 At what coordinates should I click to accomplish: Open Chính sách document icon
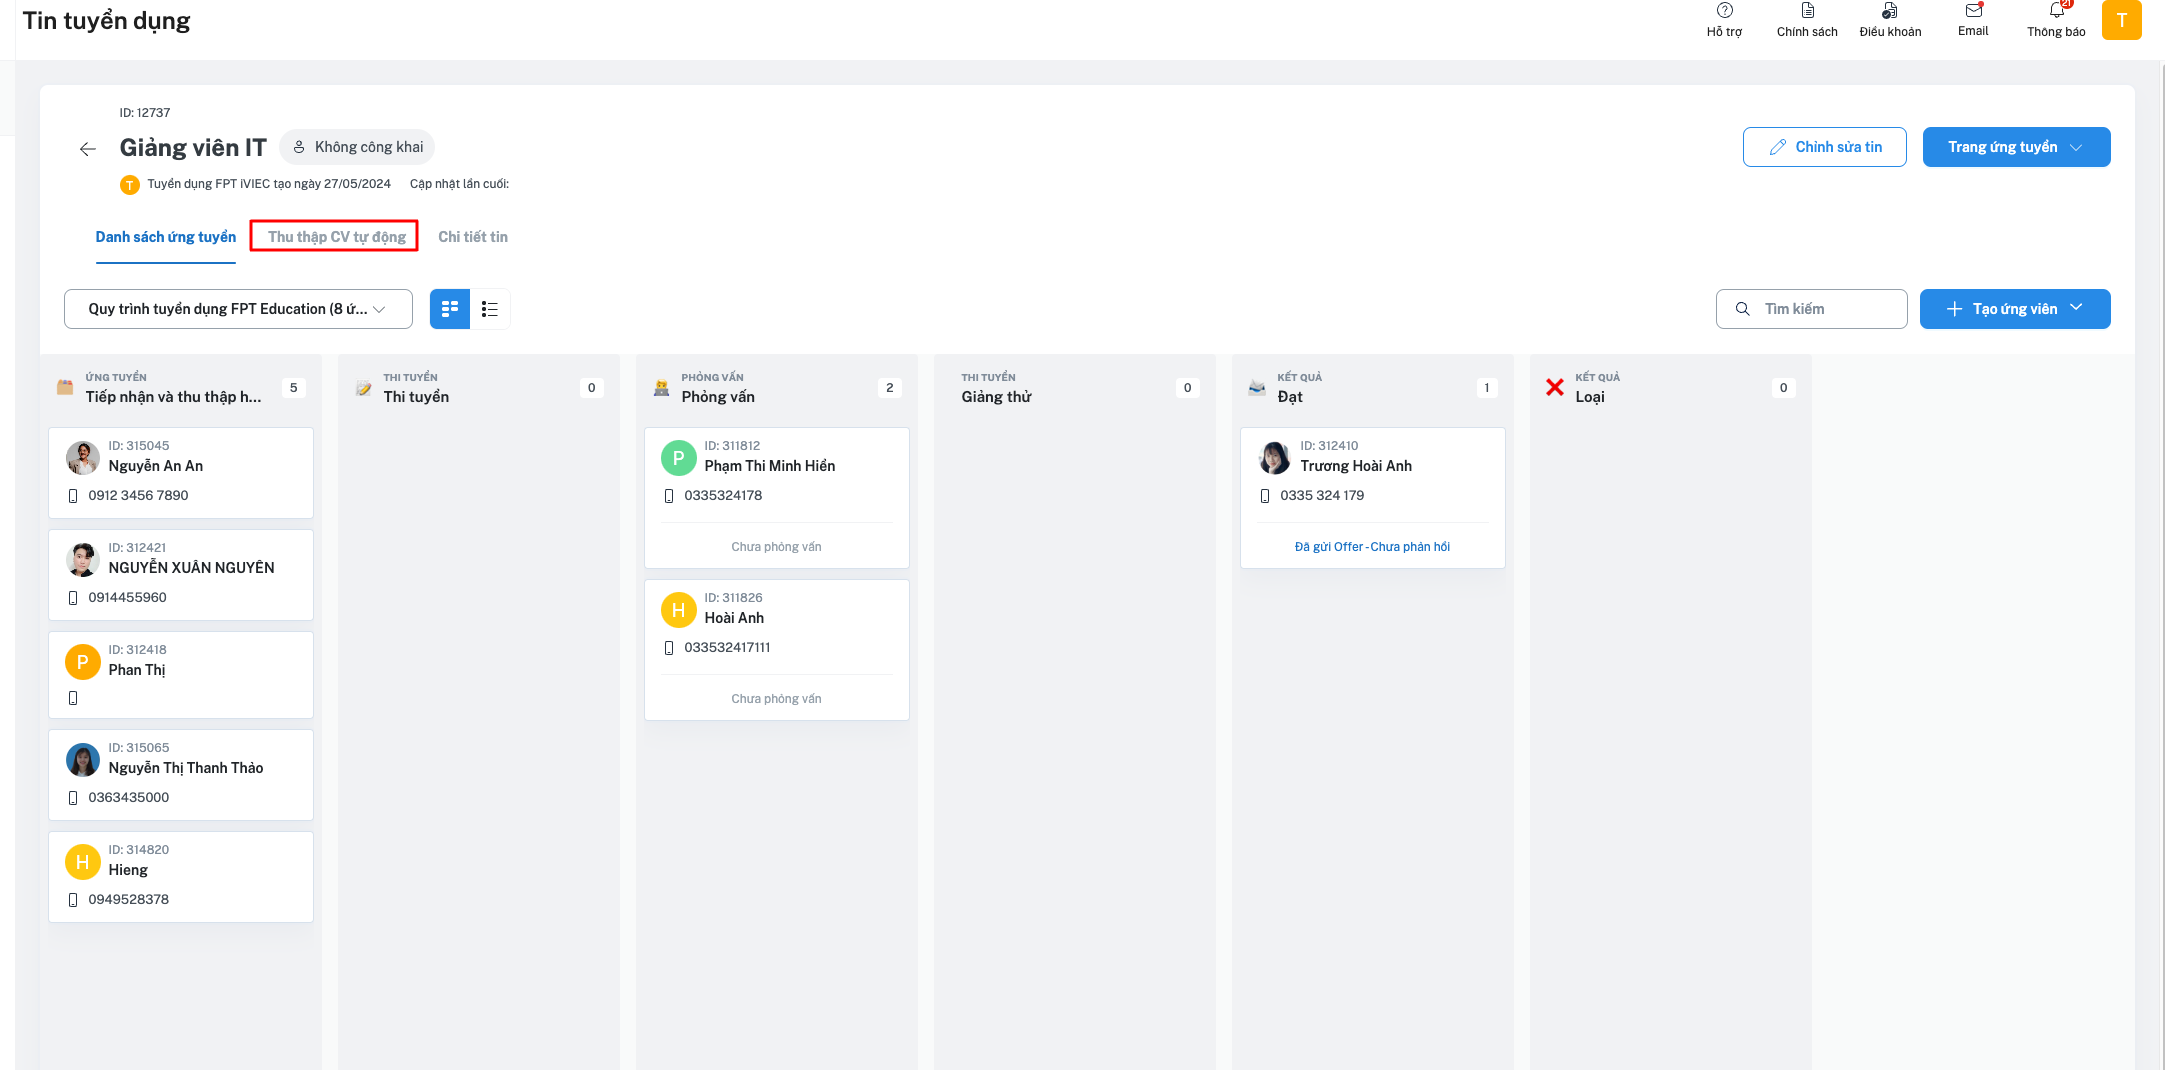pyautogui.click(x=1807, y=12)
